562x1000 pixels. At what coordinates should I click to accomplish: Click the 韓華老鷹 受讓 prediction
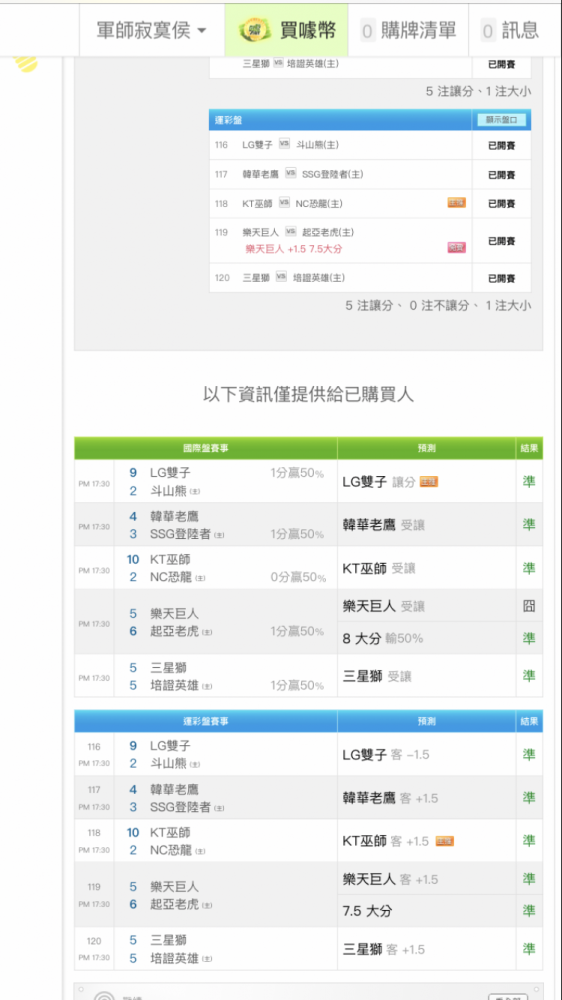(383, 525)
